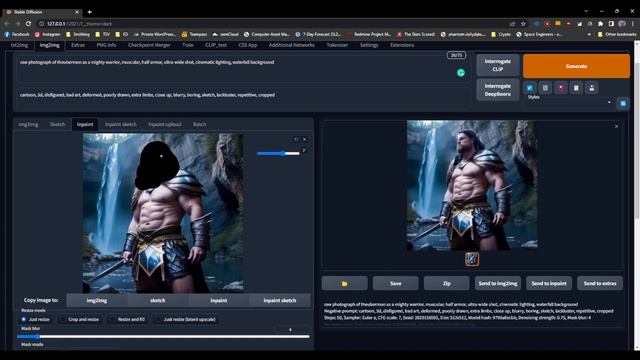This screenshot has height=360, width=640.
Task: Run Interrogate CLIP on the image
Action: (498, 65)
